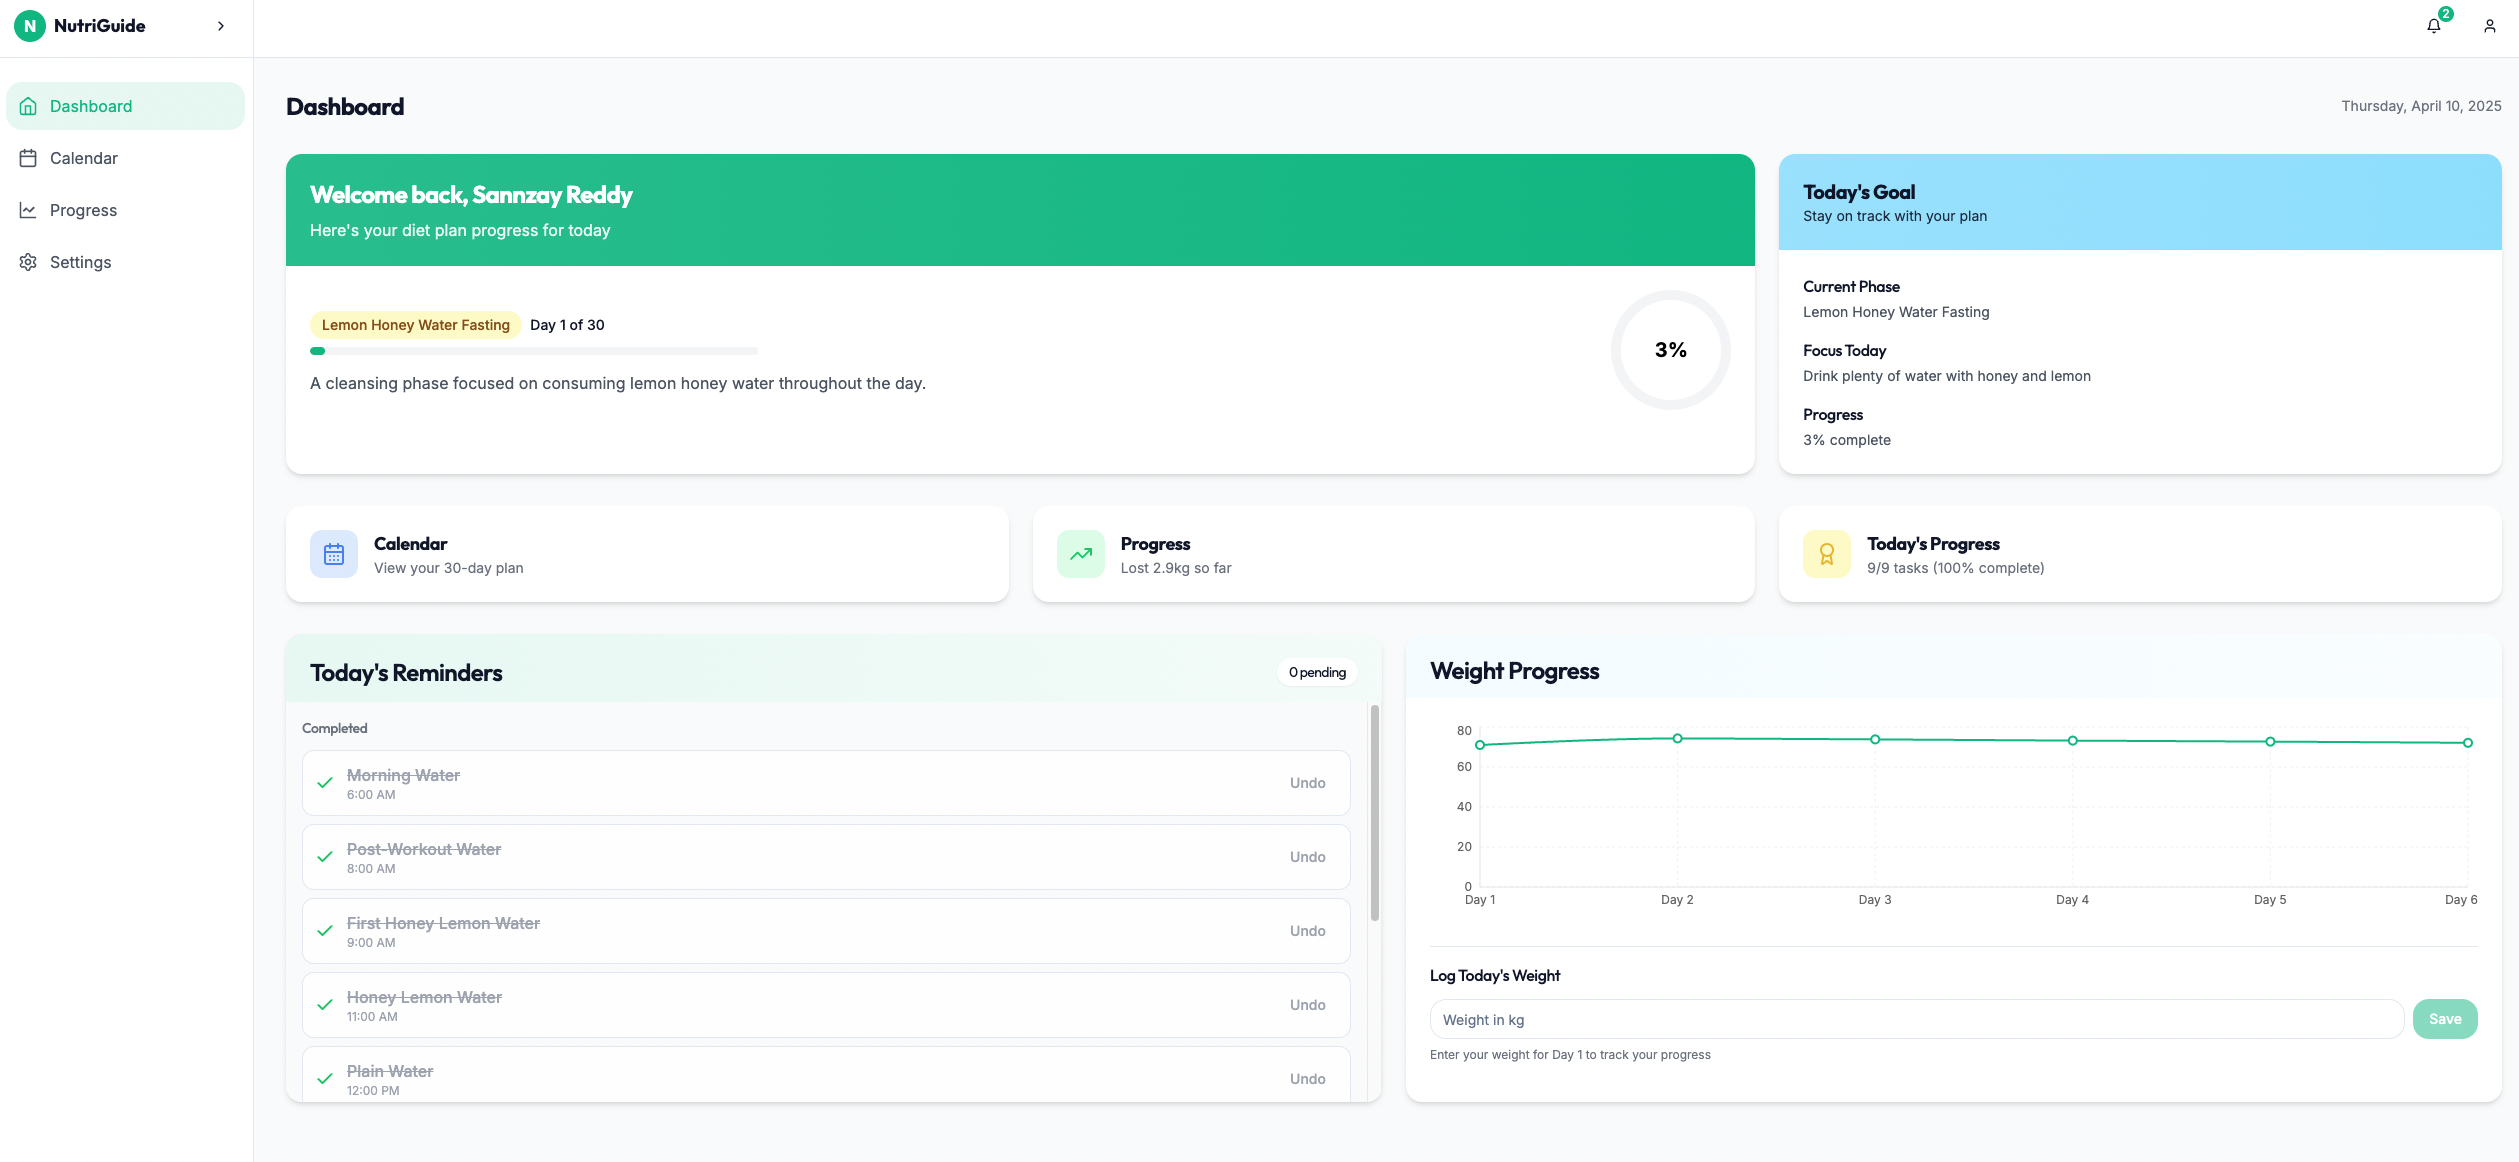
Task: Select the Calendar icon in sidebar
Action: pyautogui.click(x=29, y=157)
